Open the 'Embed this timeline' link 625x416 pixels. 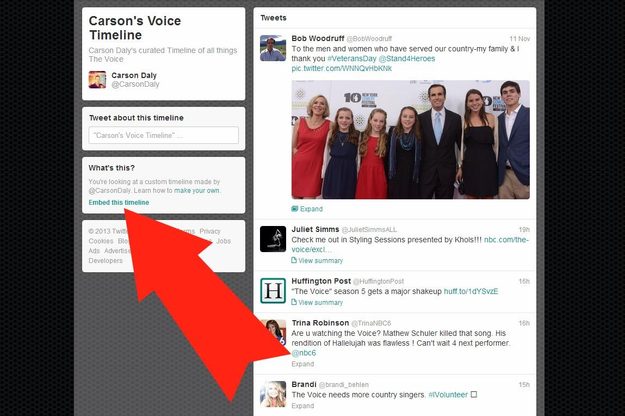(x=119, y=202)
